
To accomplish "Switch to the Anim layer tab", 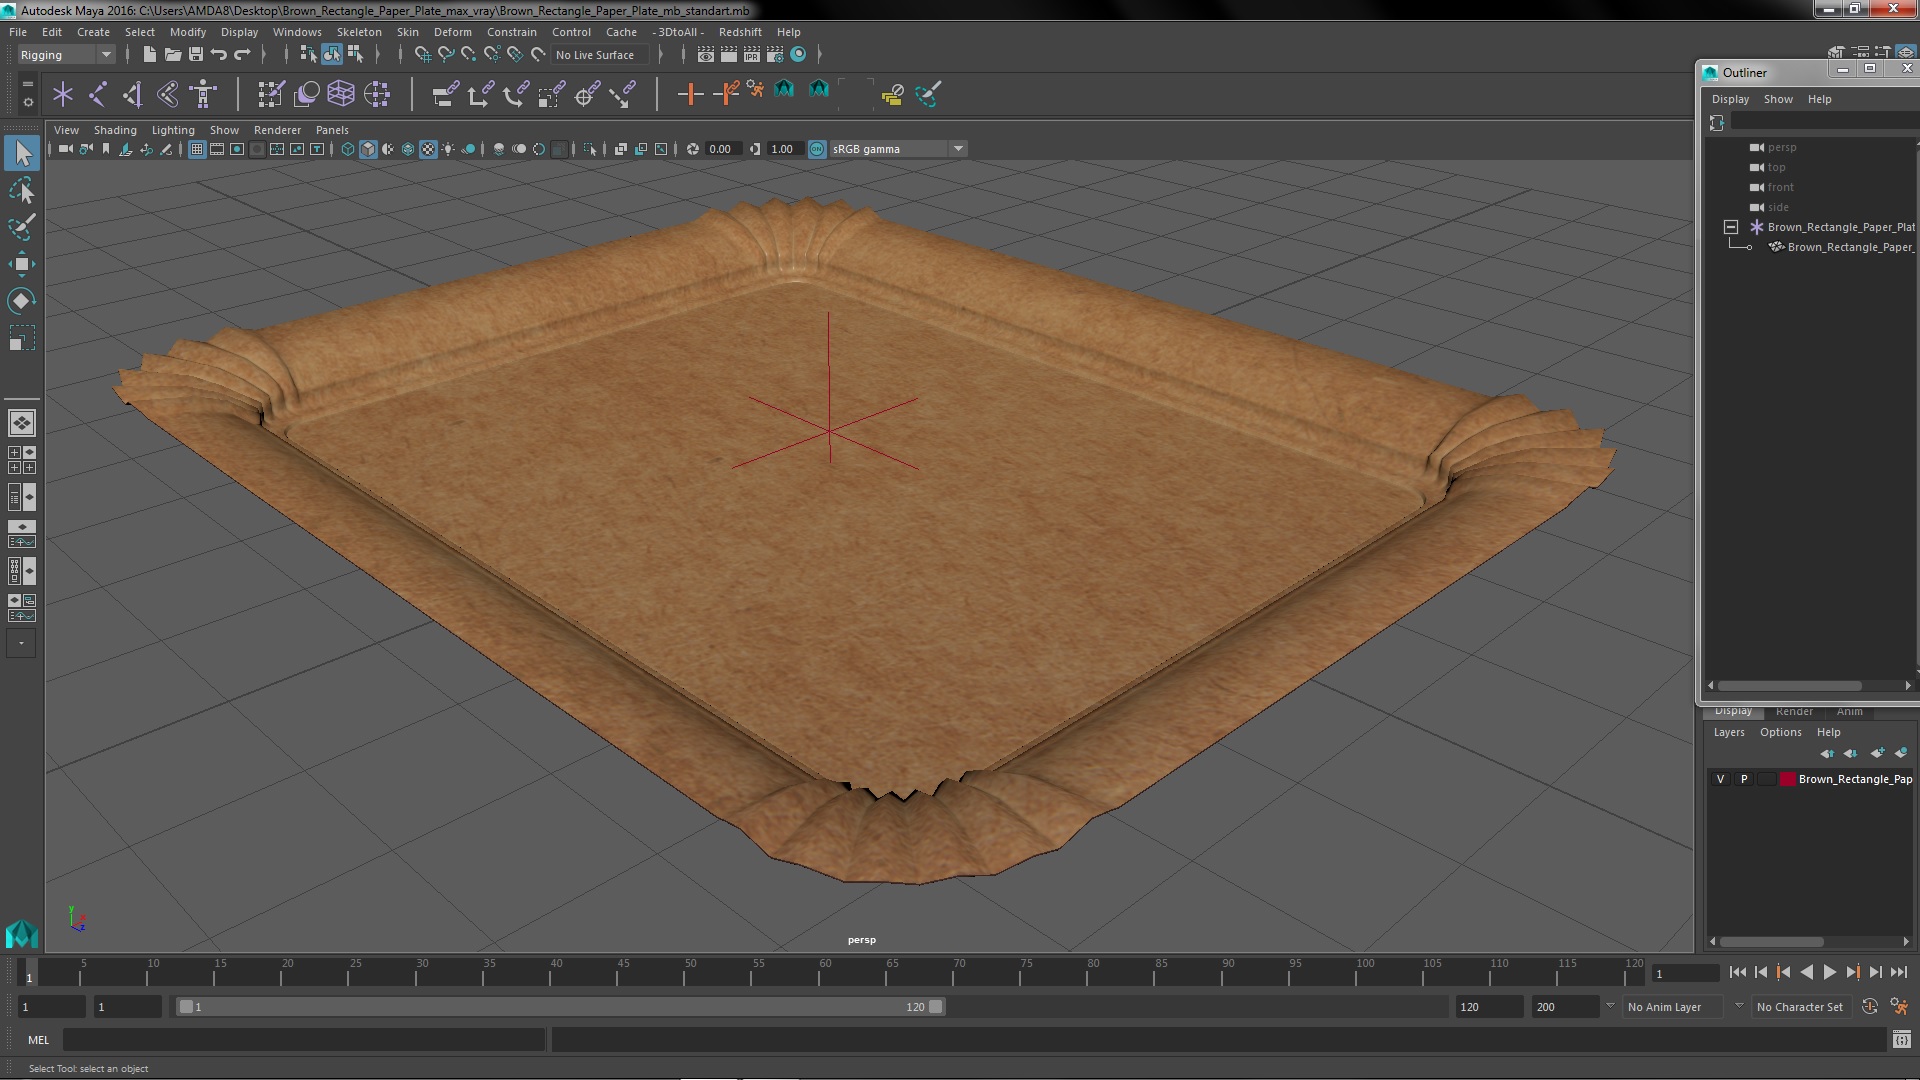I will pos(1849,711).
